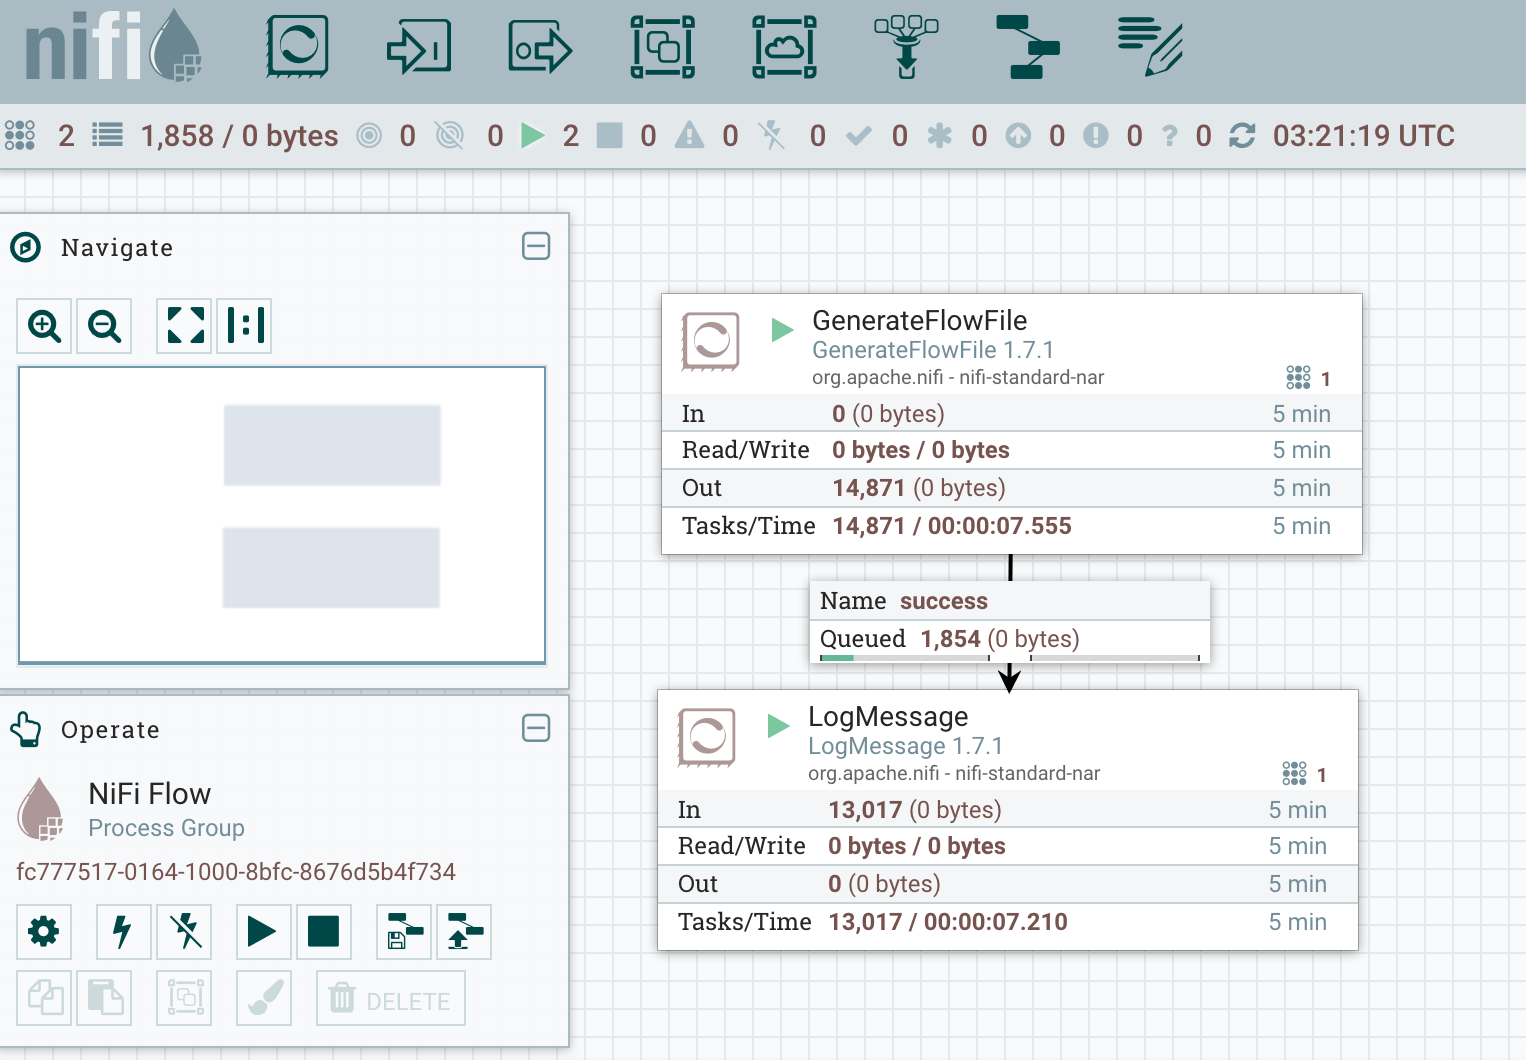This screenshot has height=1060, width=1526.
Task: Click the invalid components warning icon
Action: pos(689,135)
